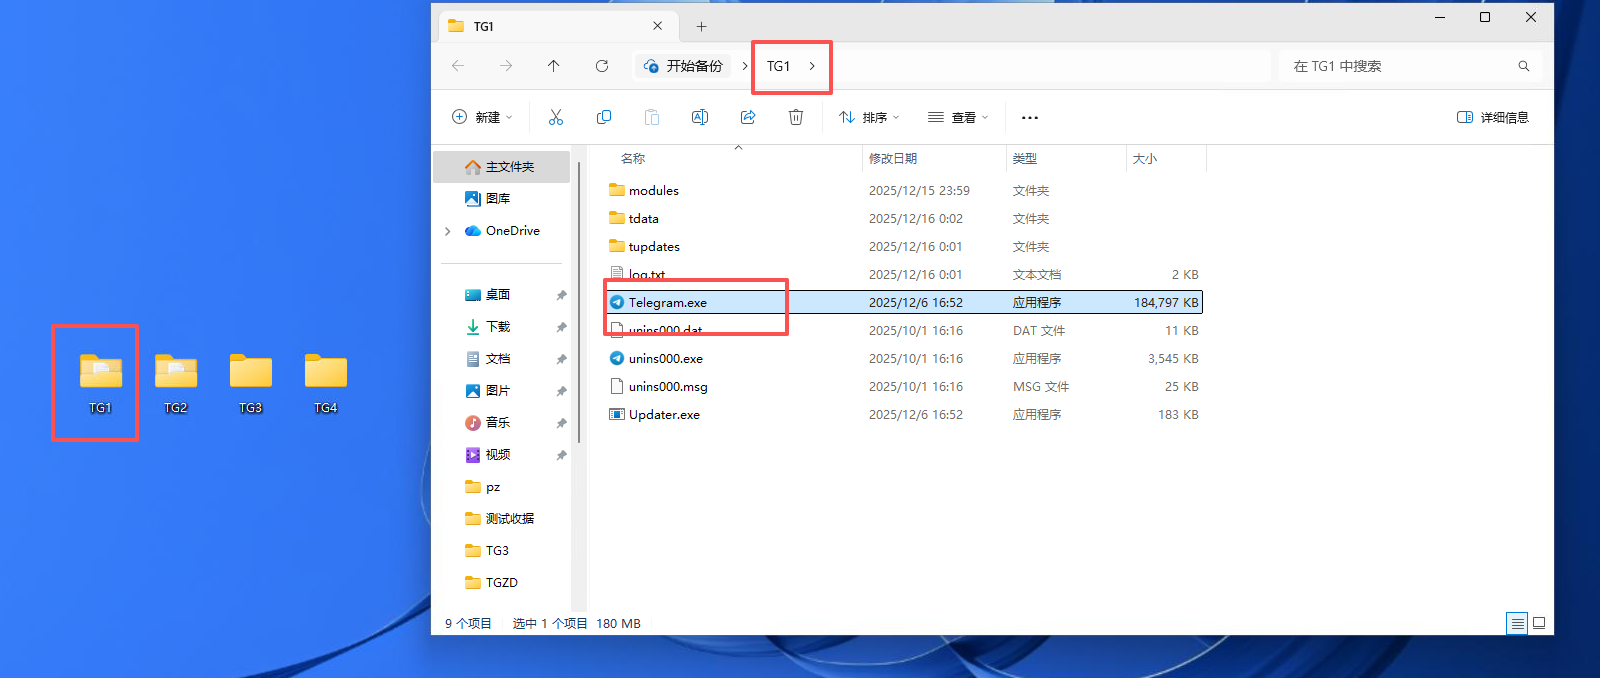The image size is (1600, 678).
Task: Switch to large thumbnails view in status bar
Action: [x=1539, y=623]
